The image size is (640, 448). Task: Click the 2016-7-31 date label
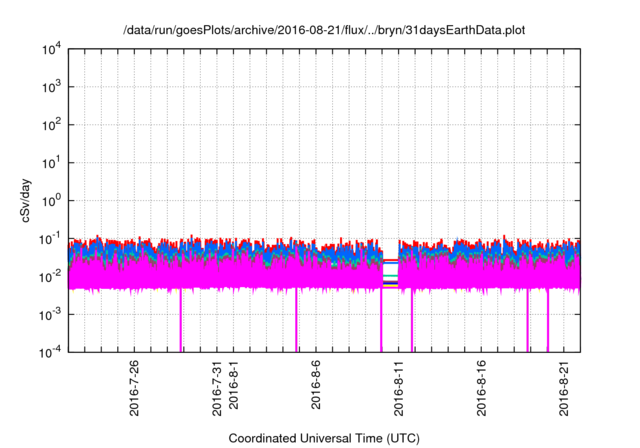[x=217, y=388]
